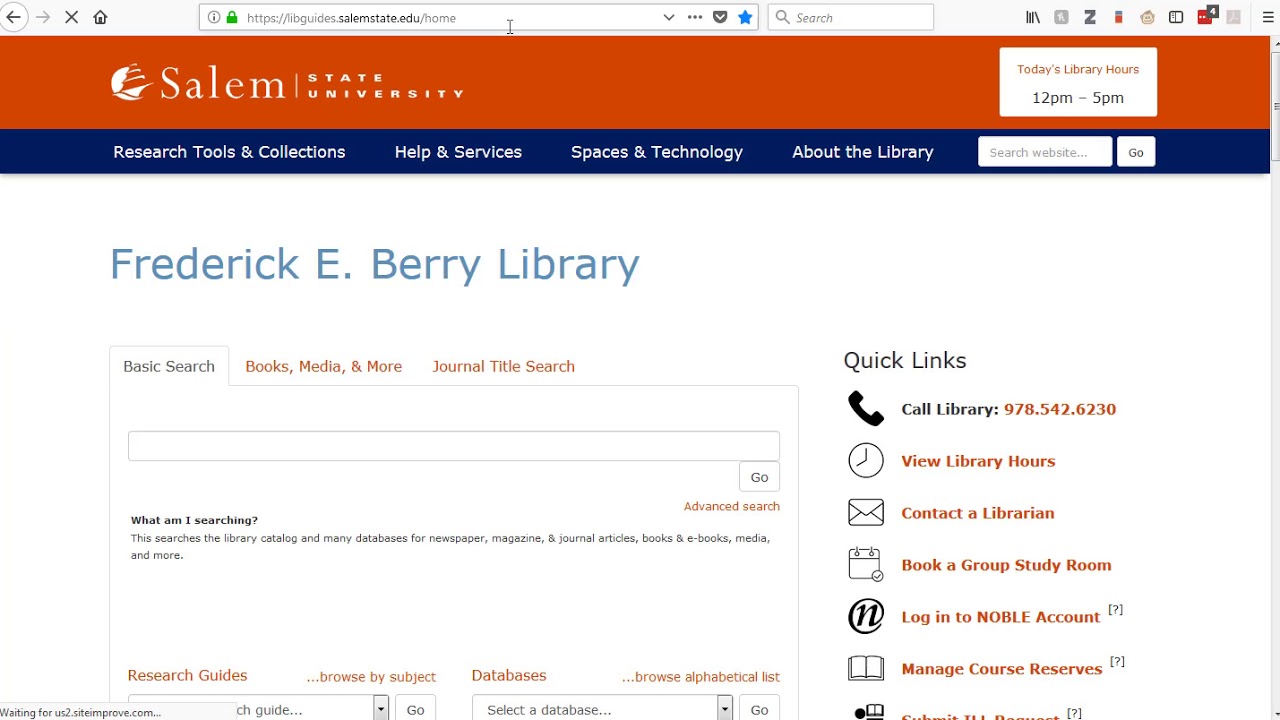Switch to Journal Title Search tab

tap(504, 366)
